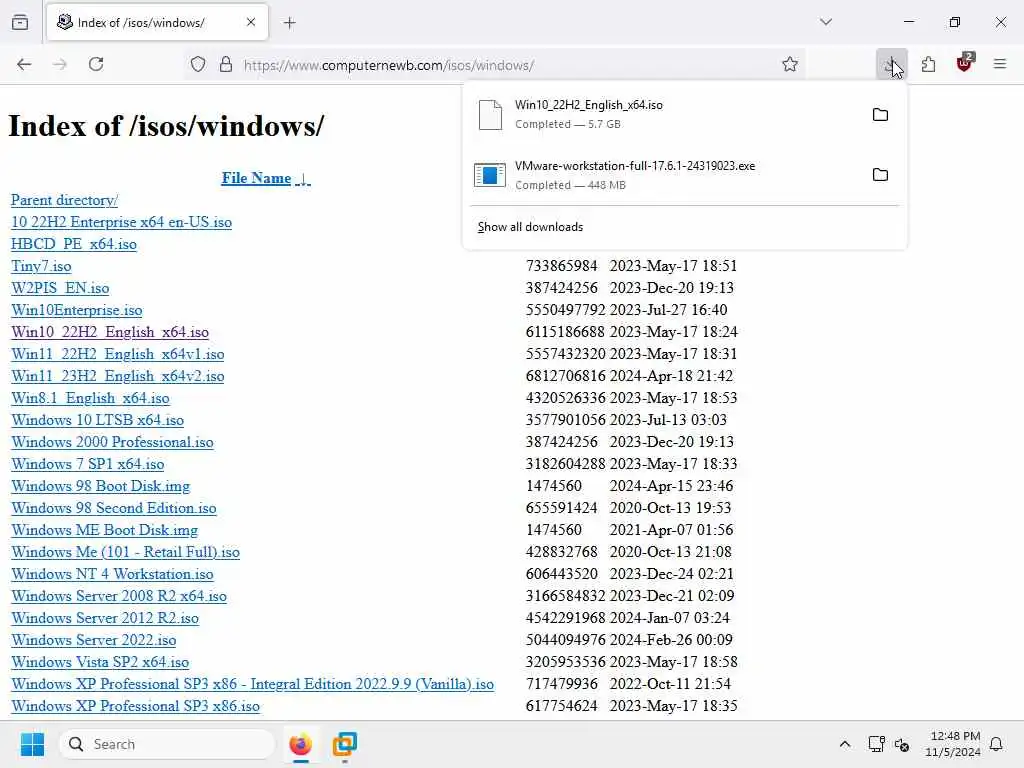Download Windows NT 4 Workstation.iso
Image resolution: width=1024 pixels, height=768 pixels.
coord(112,574)
